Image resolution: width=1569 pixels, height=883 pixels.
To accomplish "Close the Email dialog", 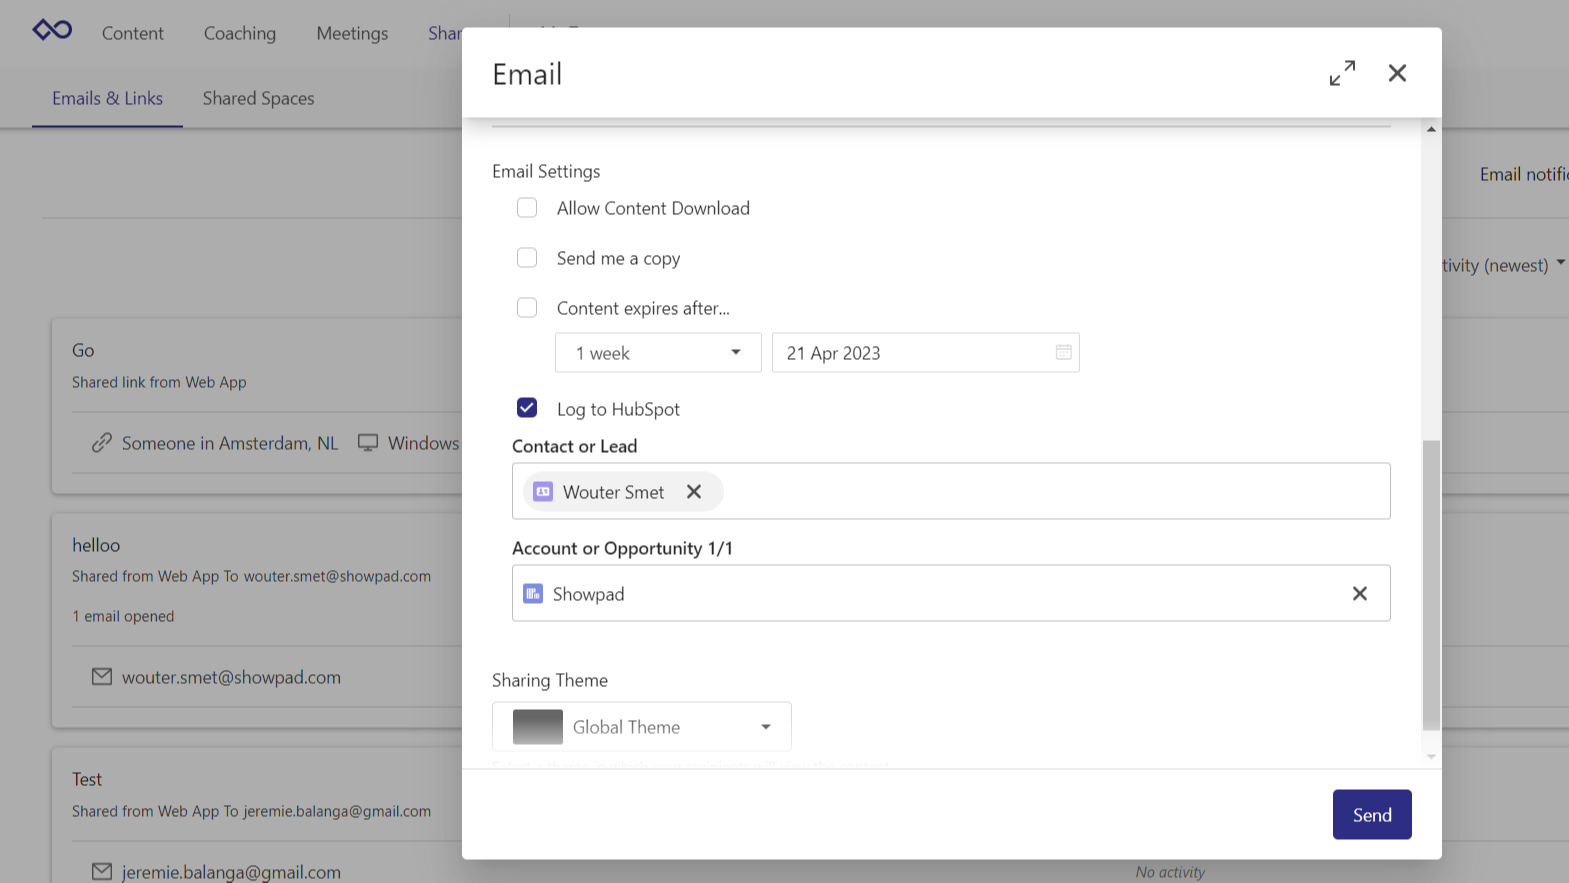I will tap(1397, 73).
